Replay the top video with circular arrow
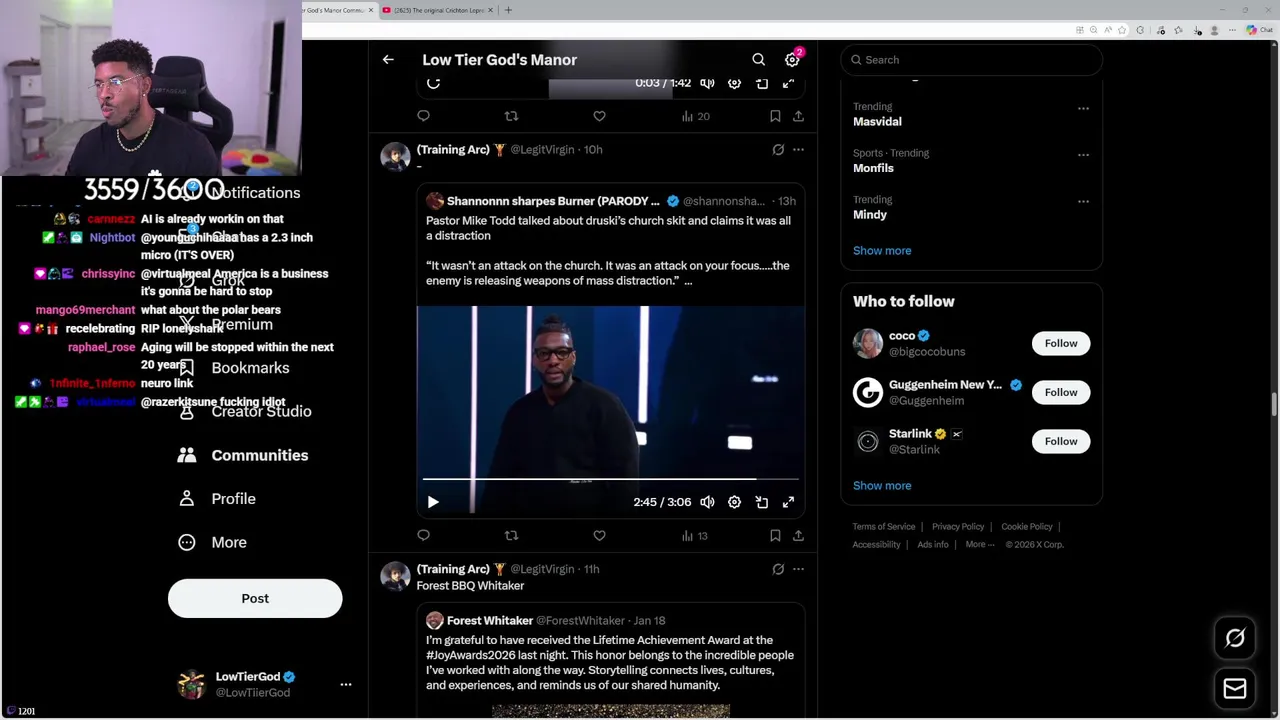1280x720 pixels. coord(433,83)
